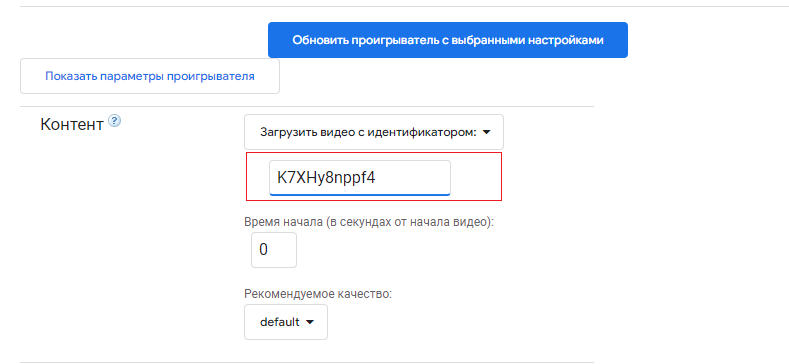Click the text Загрузить видео с идентификатором

[368, 132]
